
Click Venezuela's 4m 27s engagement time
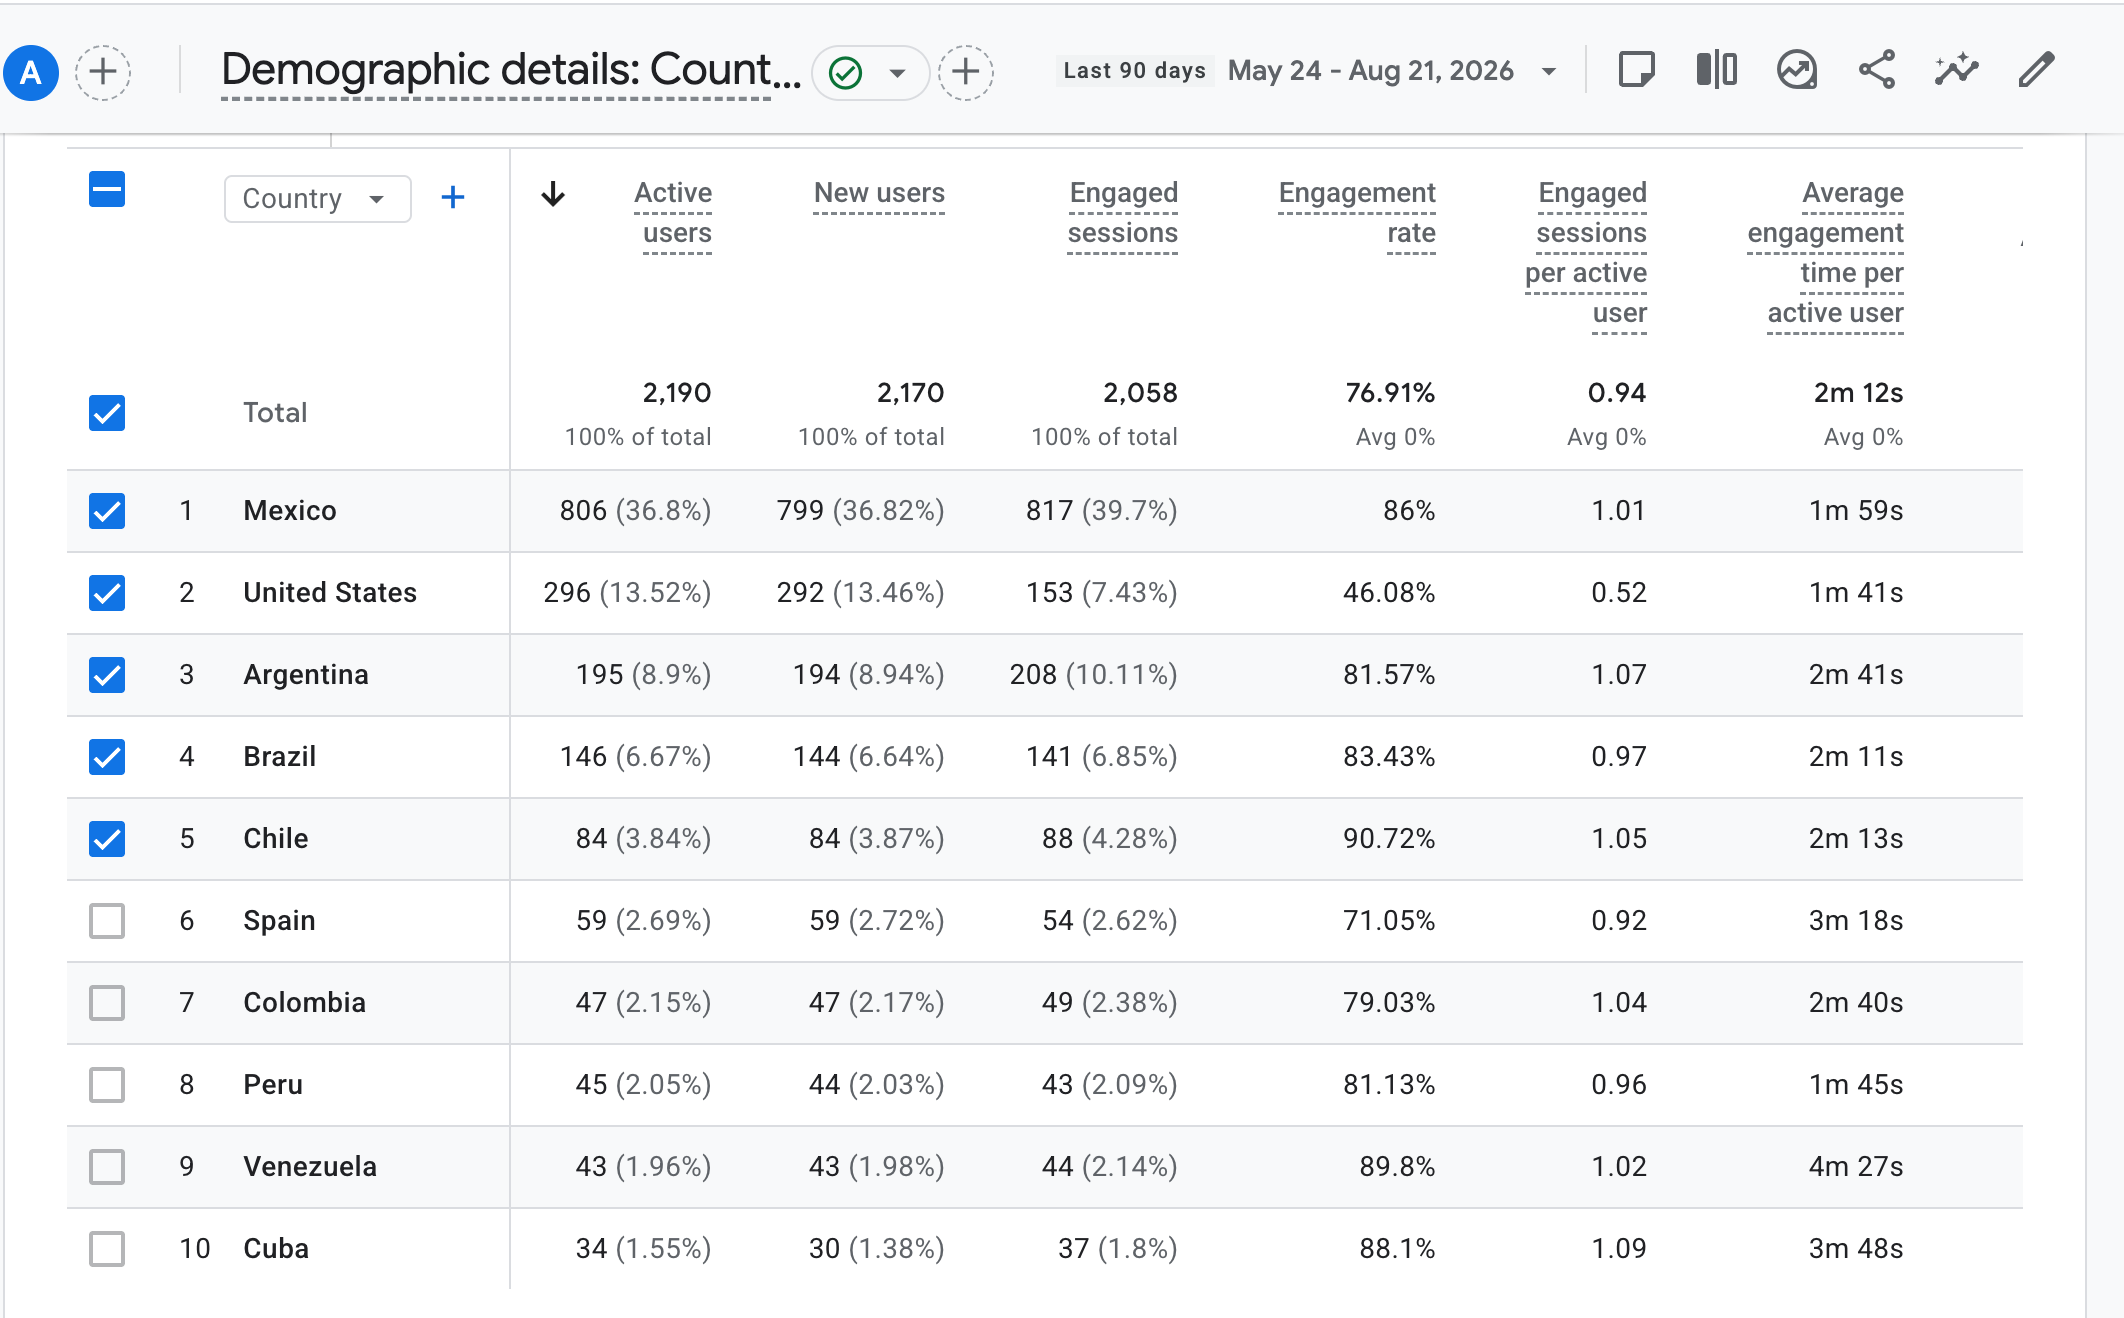point(1856,1167)
